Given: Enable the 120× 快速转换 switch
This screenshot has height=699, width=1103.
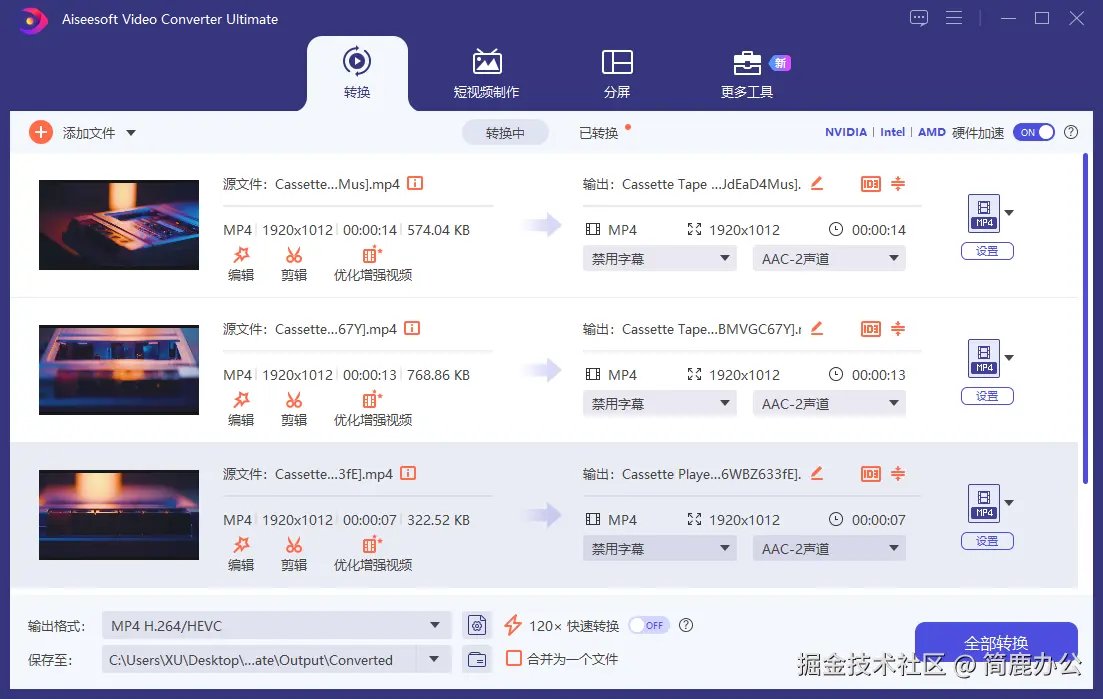Looking at the screenshot, I should (x=647, y=624).
